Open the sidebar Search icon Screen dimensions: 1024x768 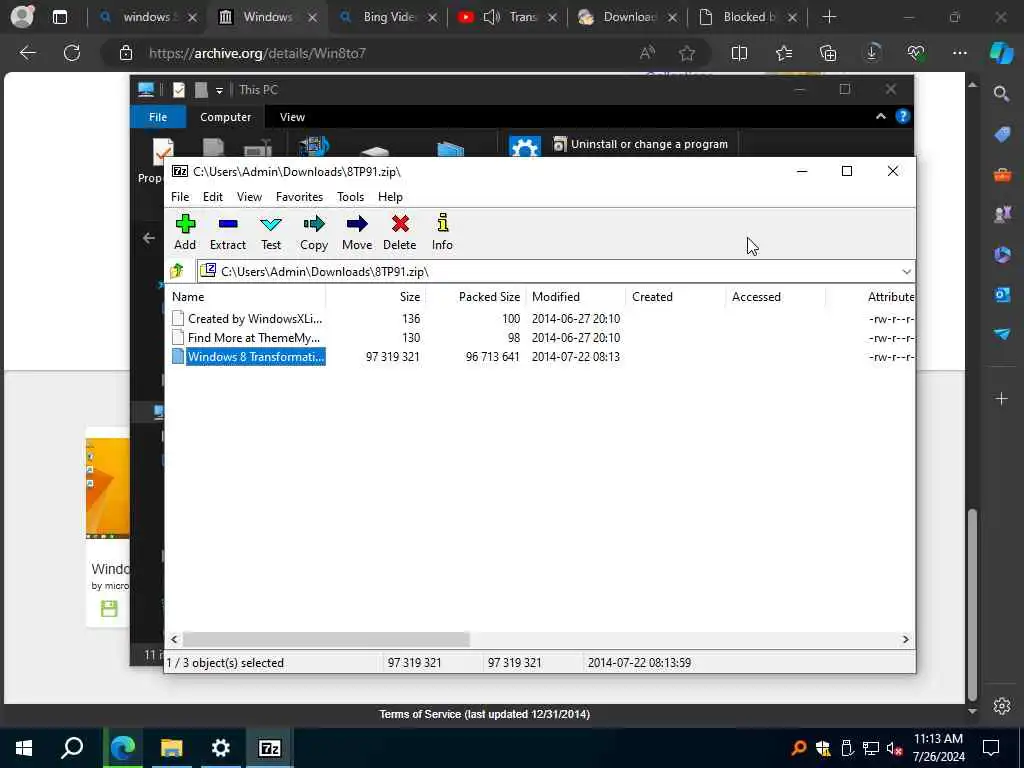tap(1001, 94)
